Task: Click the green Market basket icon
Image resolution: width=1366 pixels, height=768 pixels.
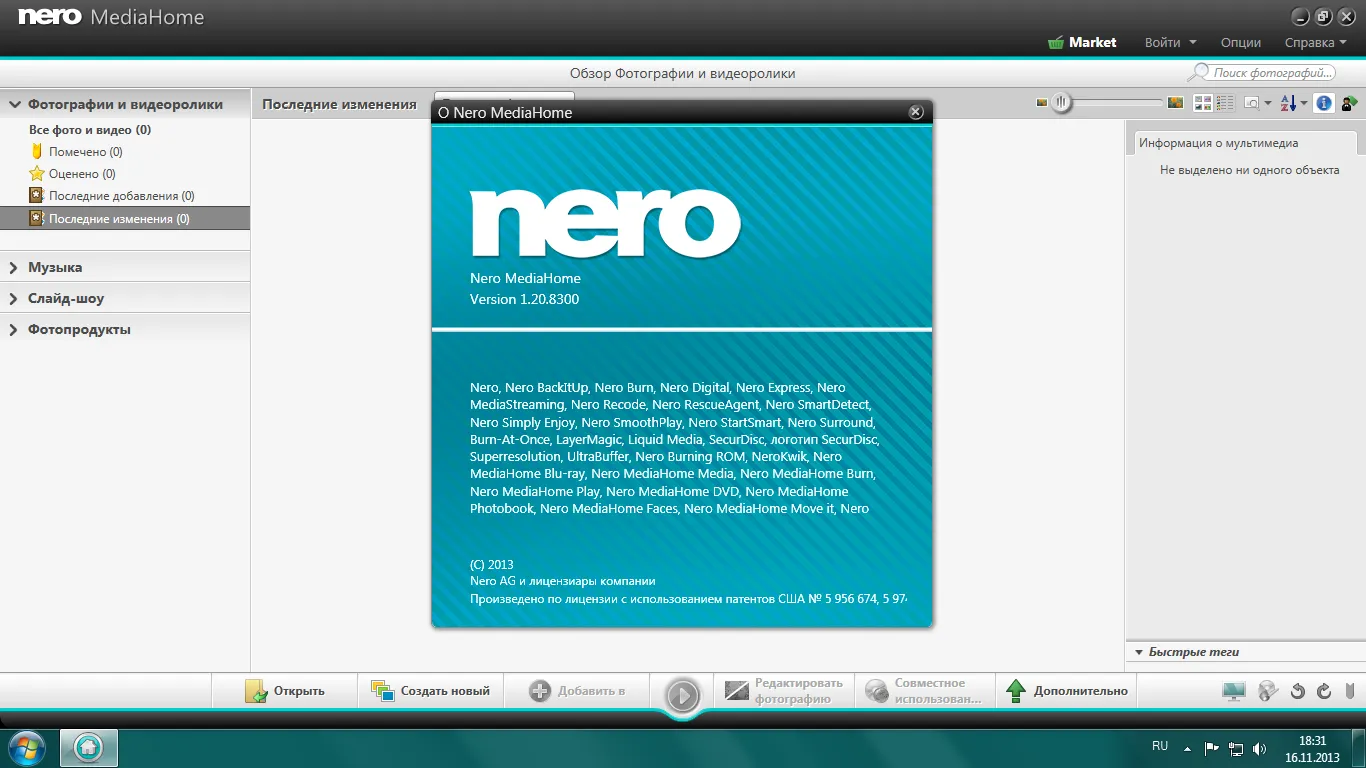Action: 1055,43
